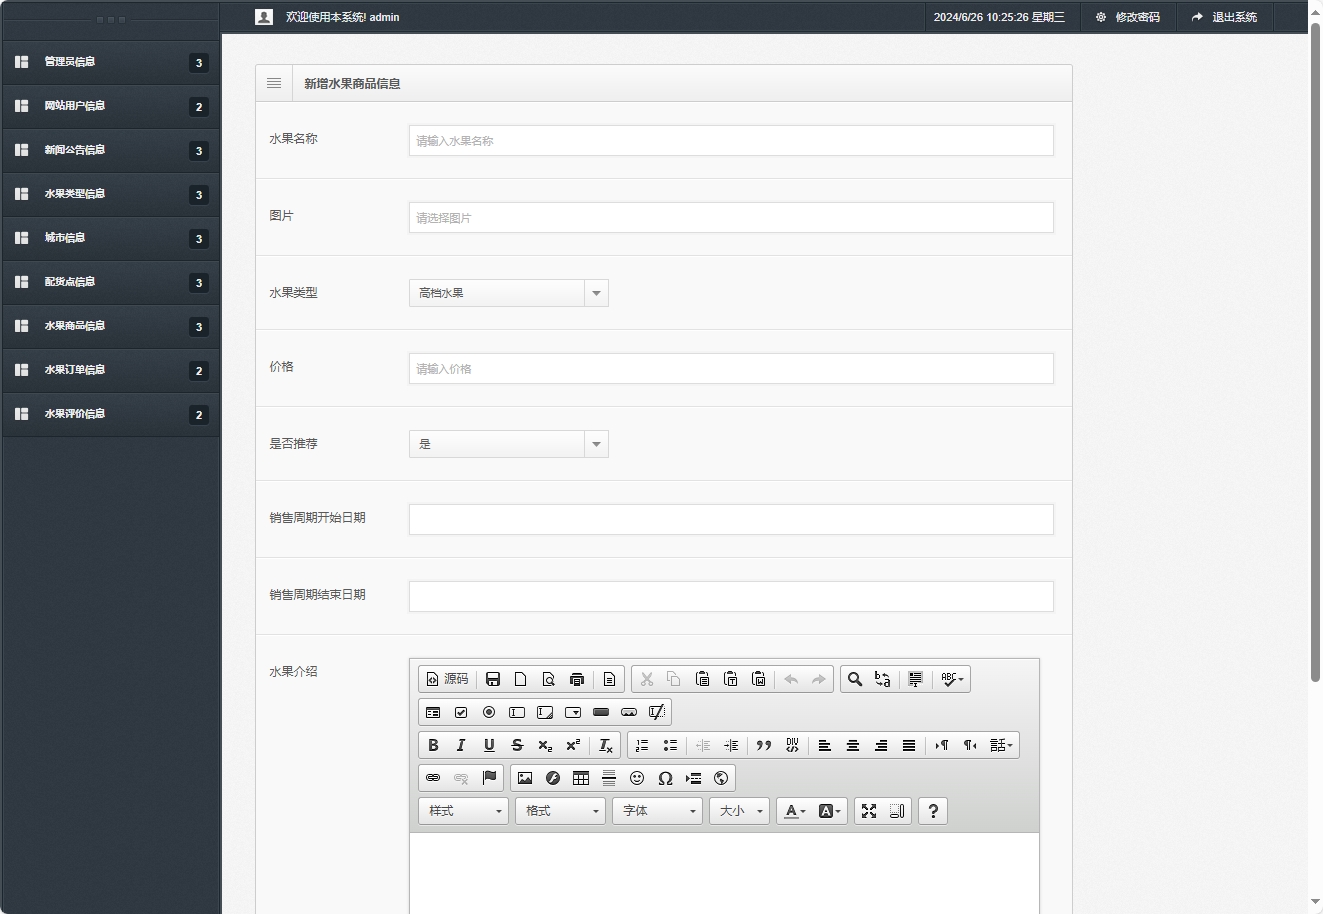Insert a selection field icon

(x=573, y=712)
